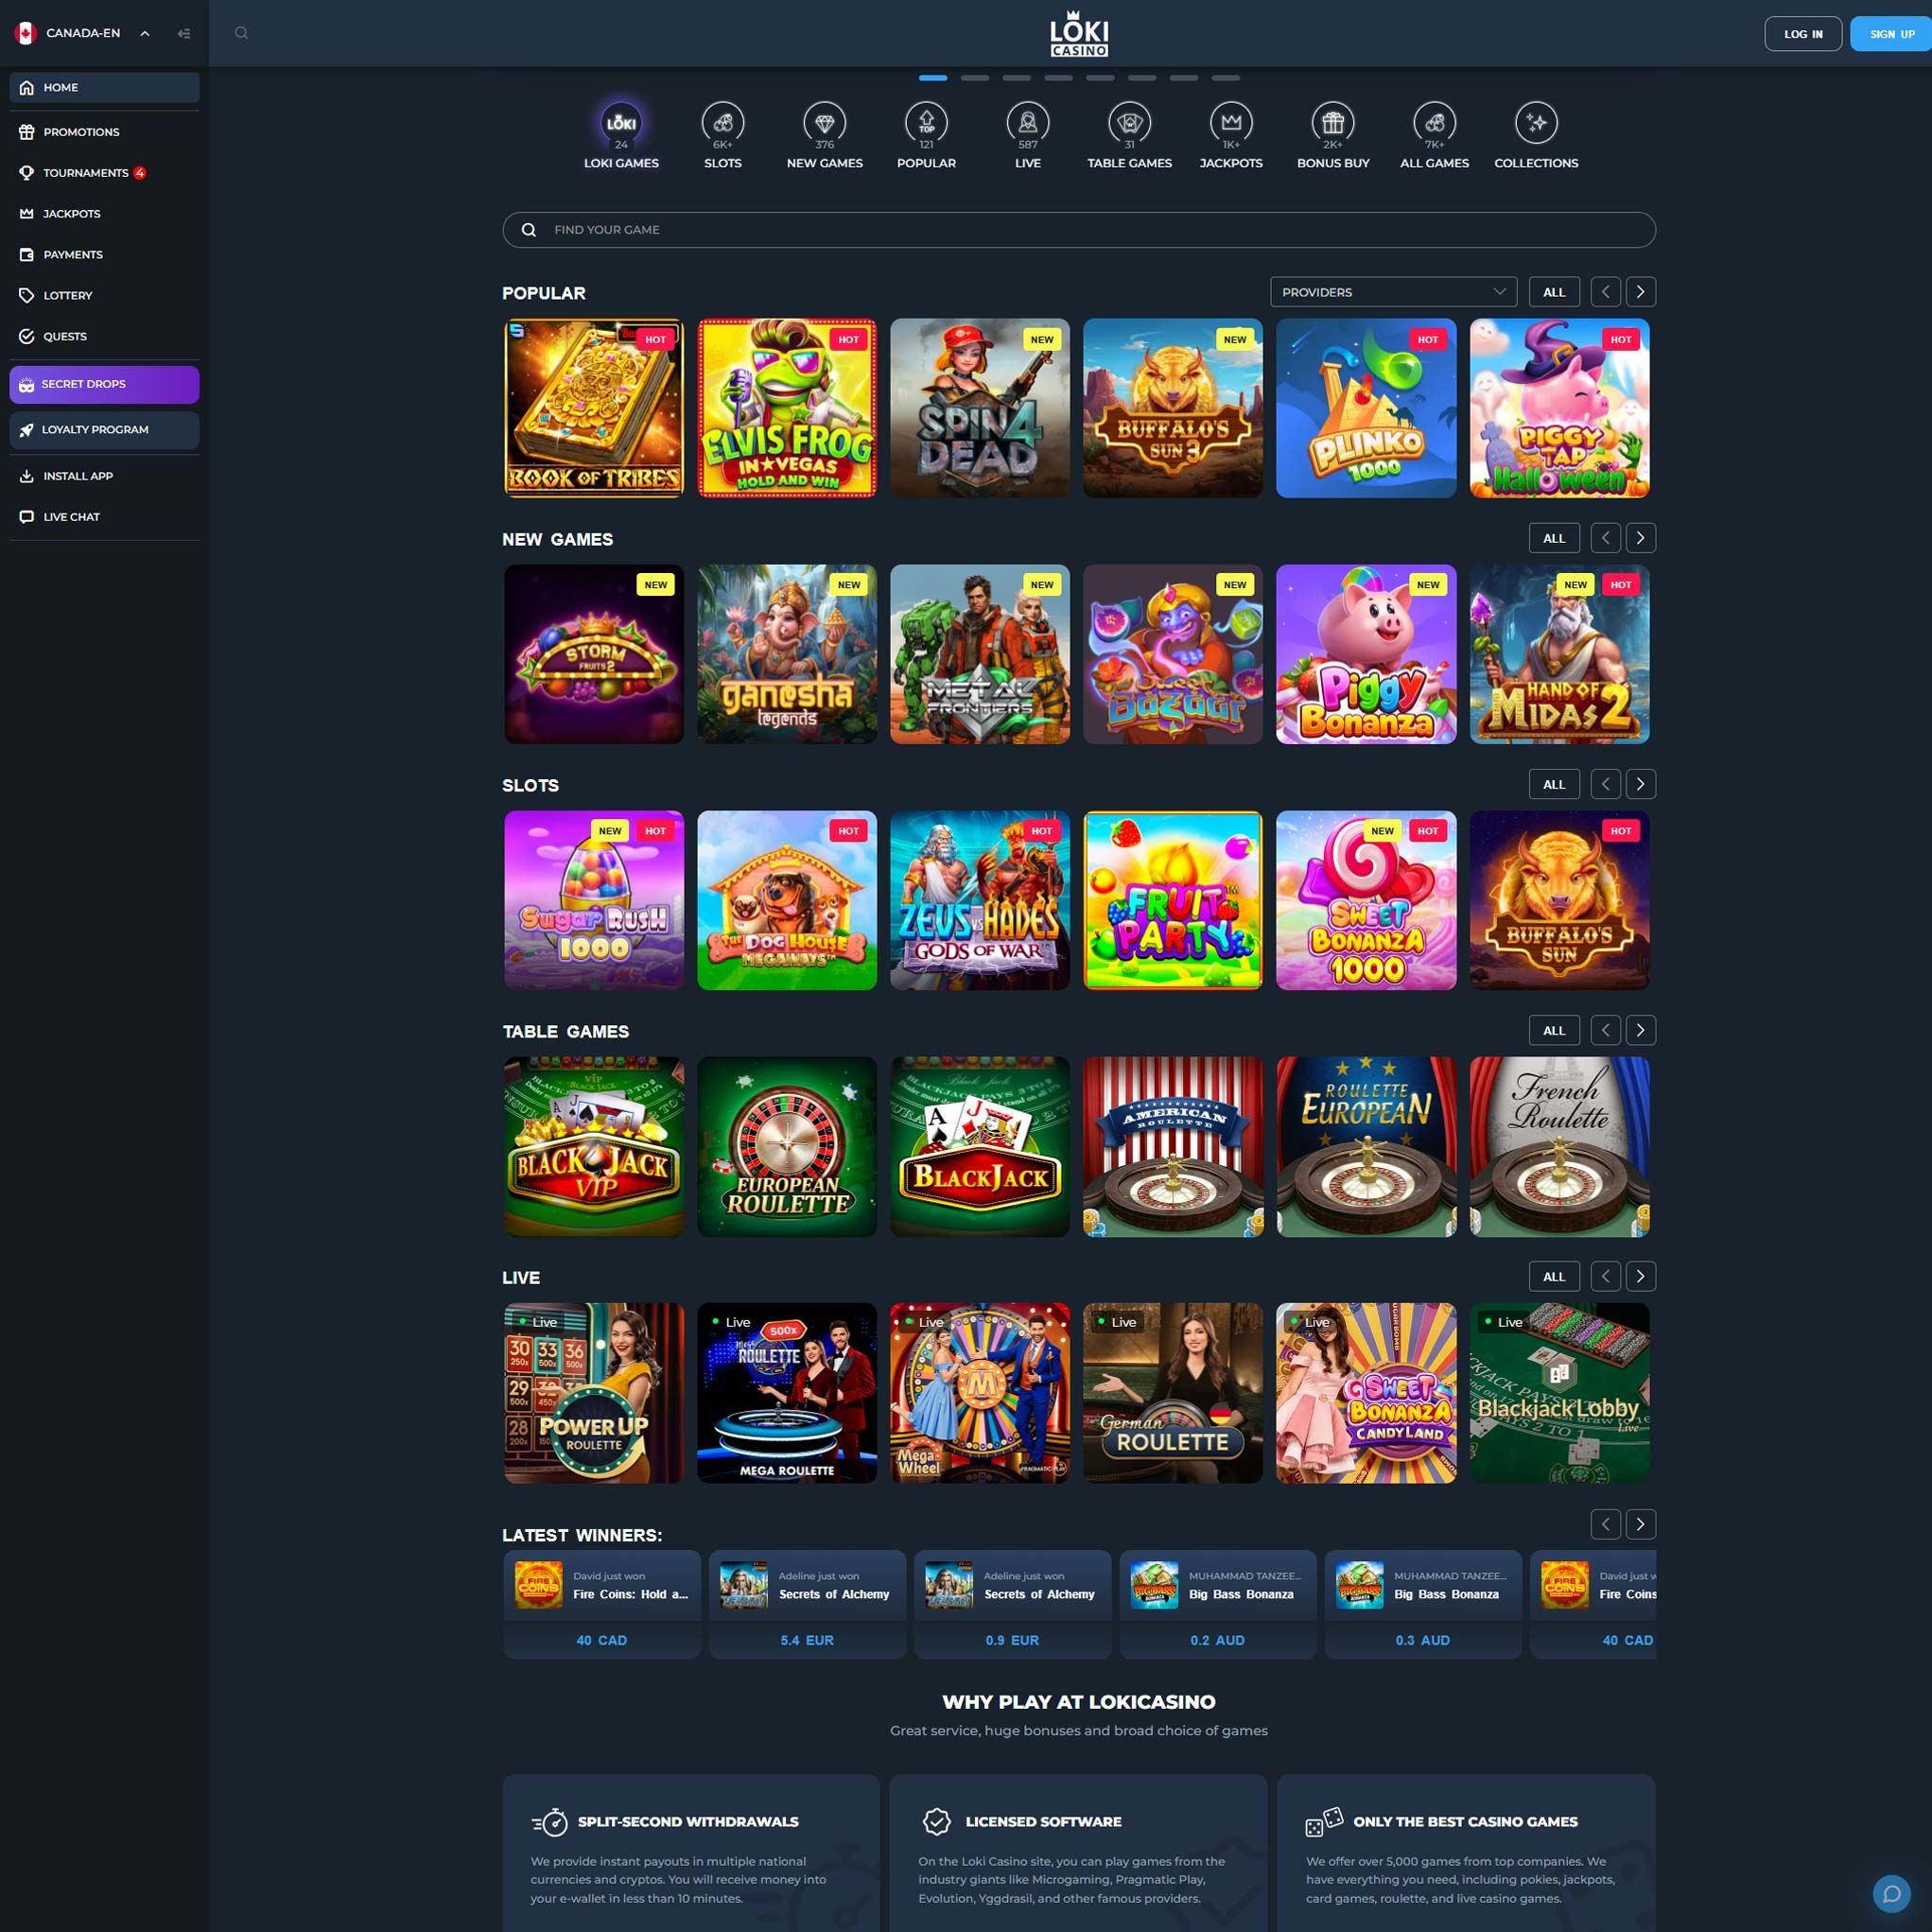
Task: Select the Live dealer category icon
Action: click(1028, 123)
